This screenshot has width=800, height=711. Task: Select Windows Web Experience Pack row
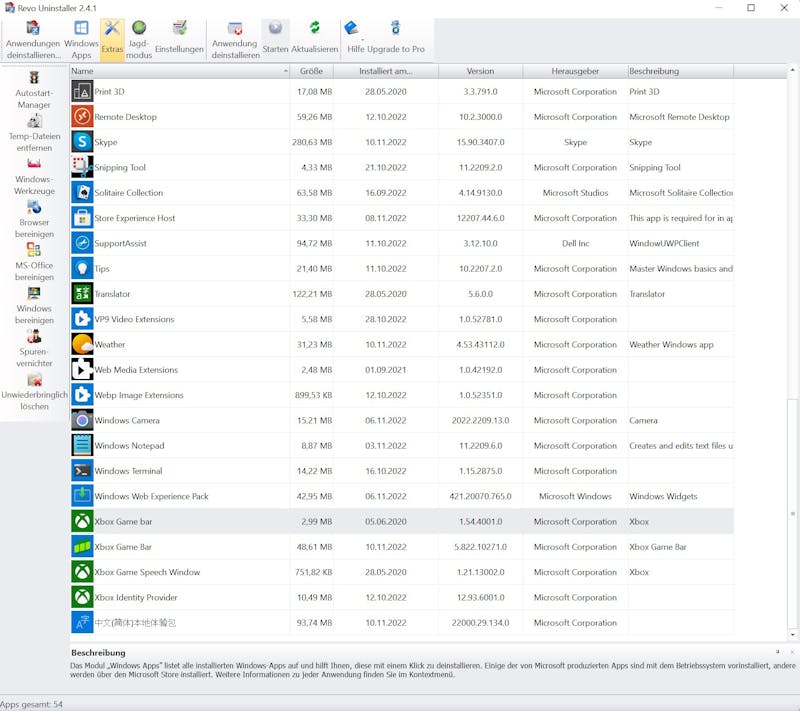click(x=402, y=496)
